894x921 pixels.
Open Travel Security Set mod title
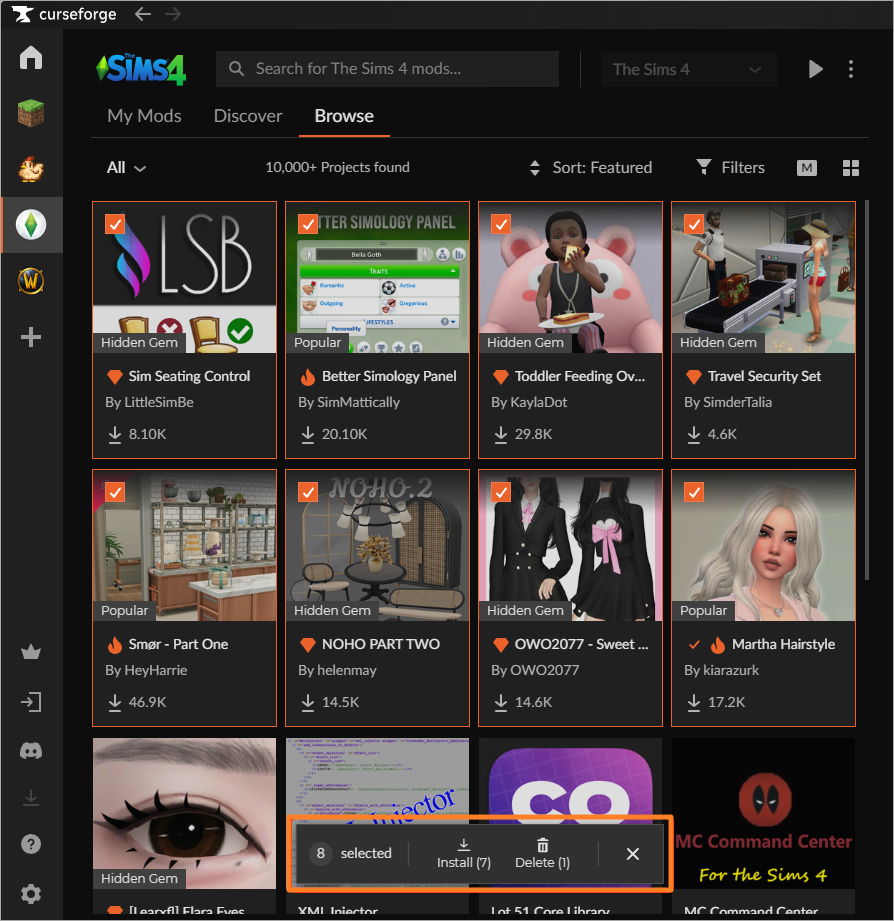tap(764, 376)
